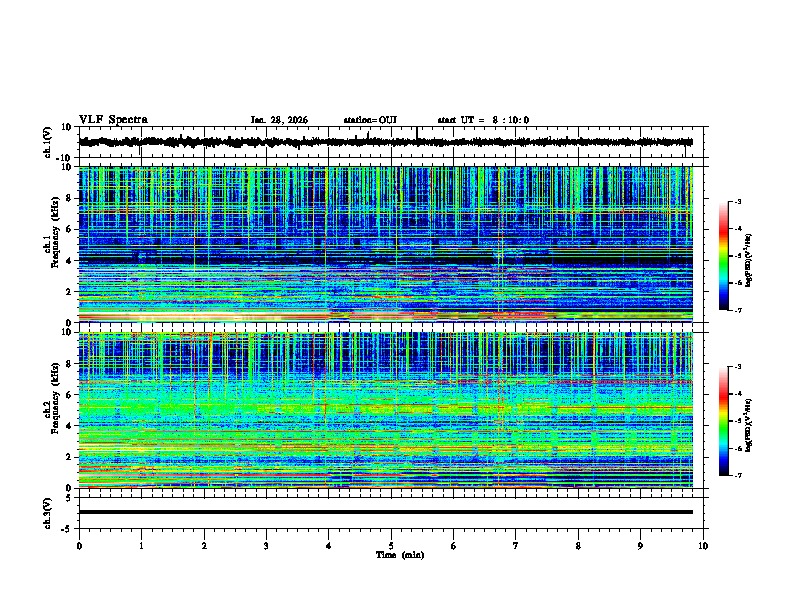Click time axis tick label "1" minute
792x612 pixels.
pos(141,546)
